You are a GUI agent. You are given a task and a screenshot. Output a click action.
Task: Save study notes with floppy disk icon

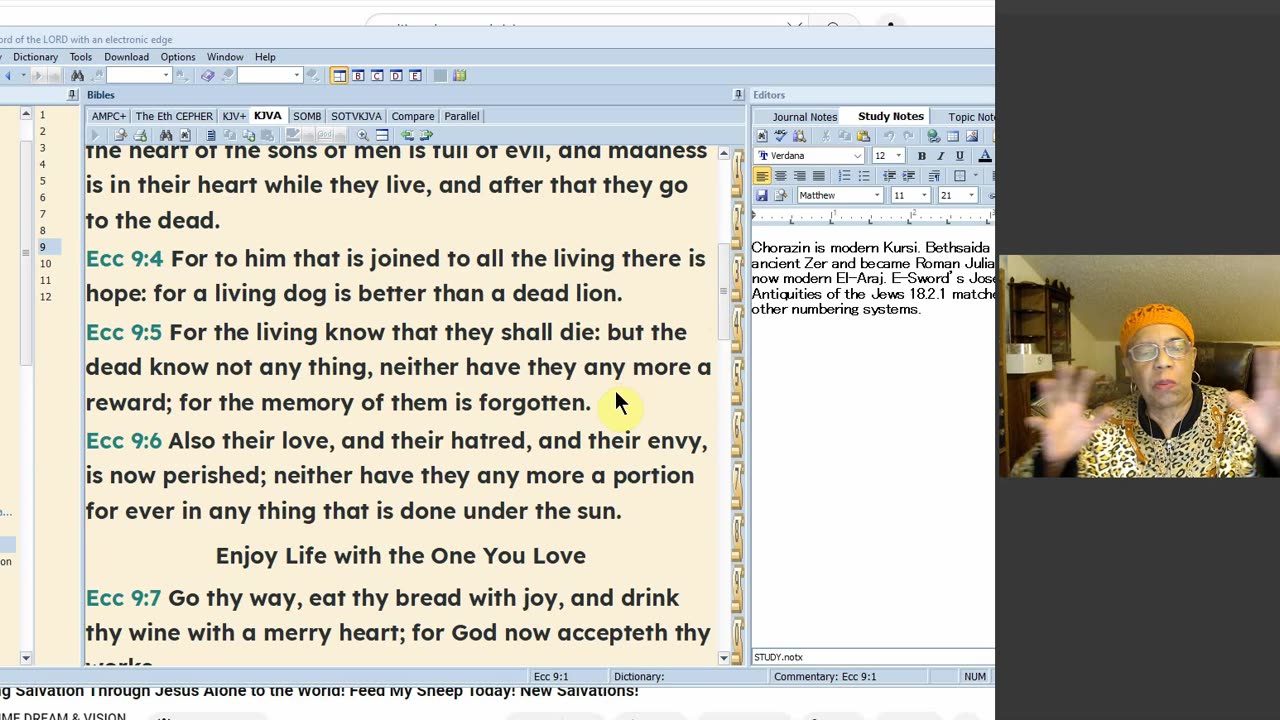click(762, 195)
